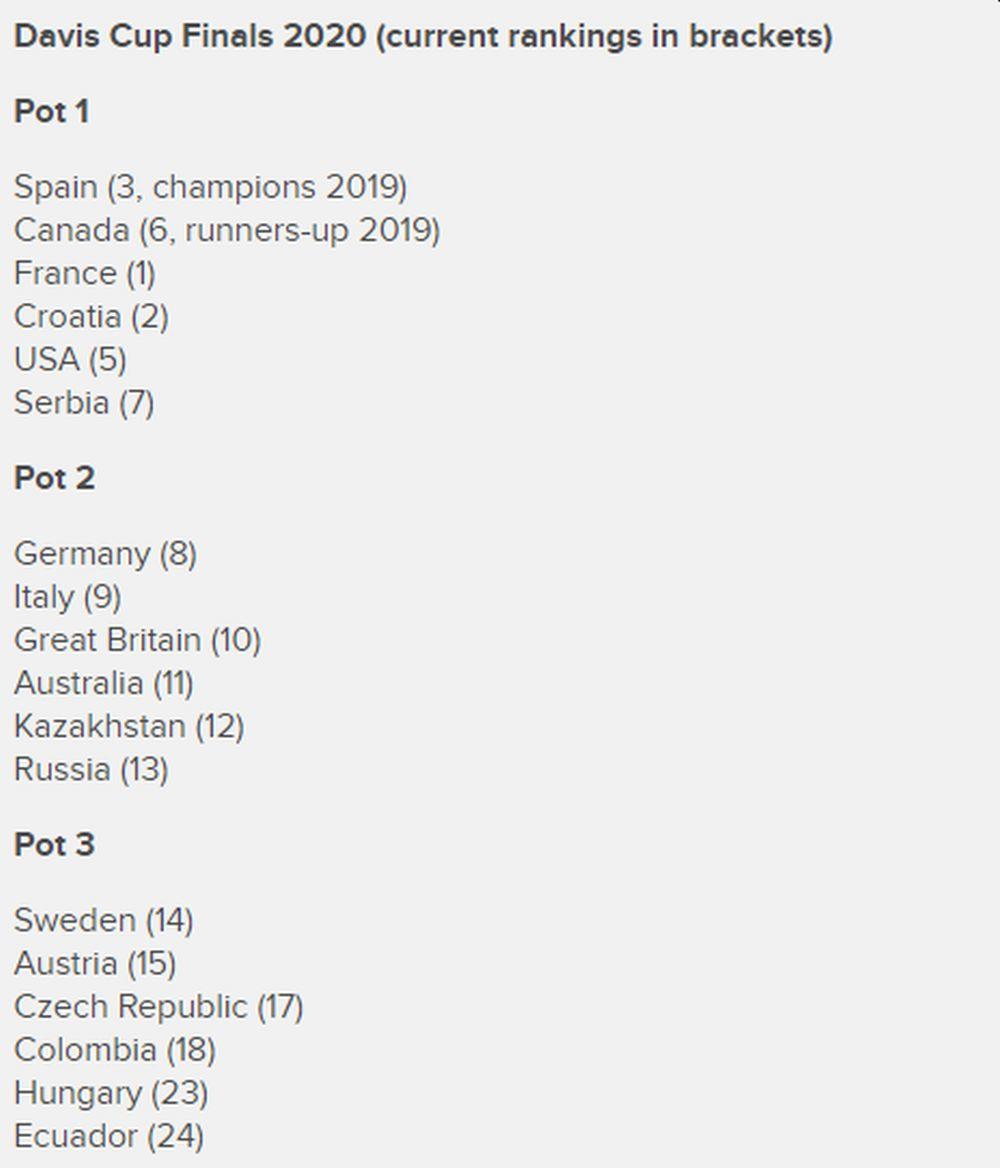Click the Kazakhstan (12) entry
Image resolution: width=1000 pixels, height=1168 pixels.
tap(129, 725)
